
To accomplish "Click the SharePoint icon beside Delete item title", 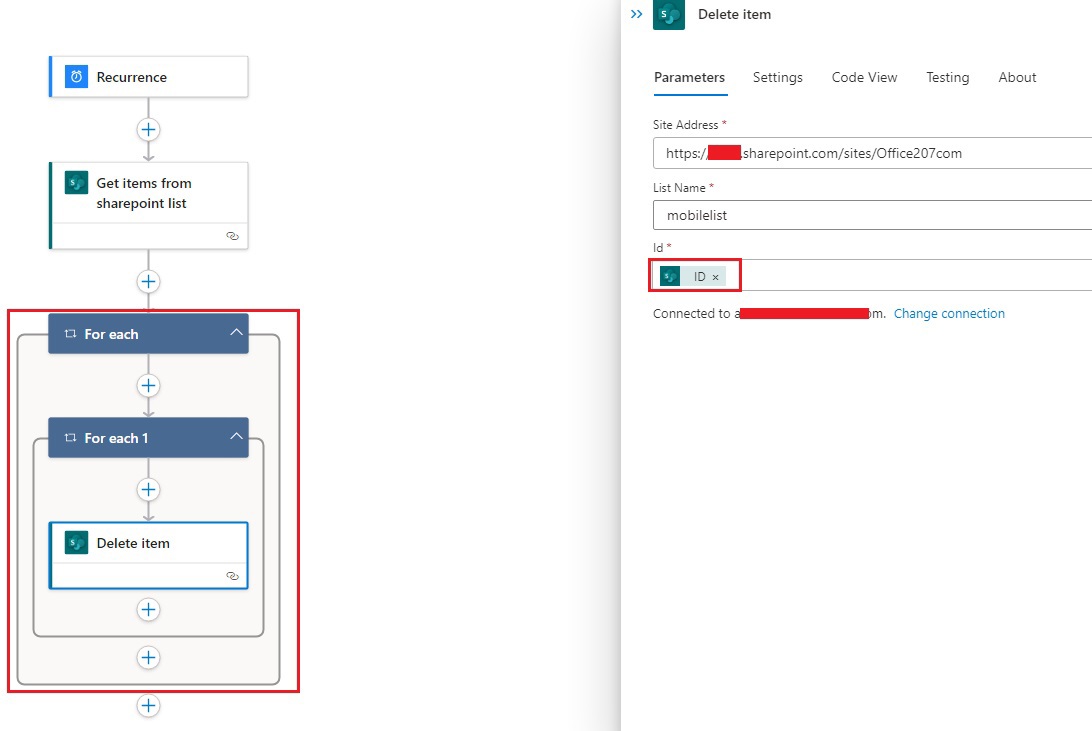I will 668,15.
